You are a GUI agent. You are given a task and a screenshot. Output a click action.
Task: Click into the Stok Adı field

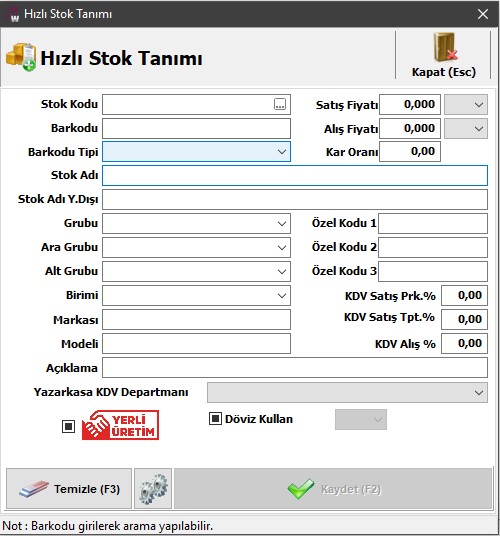295,176
